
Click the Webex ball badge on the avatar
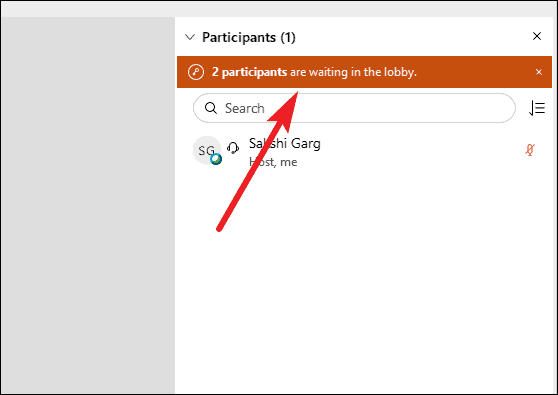[x=216, y=159]
